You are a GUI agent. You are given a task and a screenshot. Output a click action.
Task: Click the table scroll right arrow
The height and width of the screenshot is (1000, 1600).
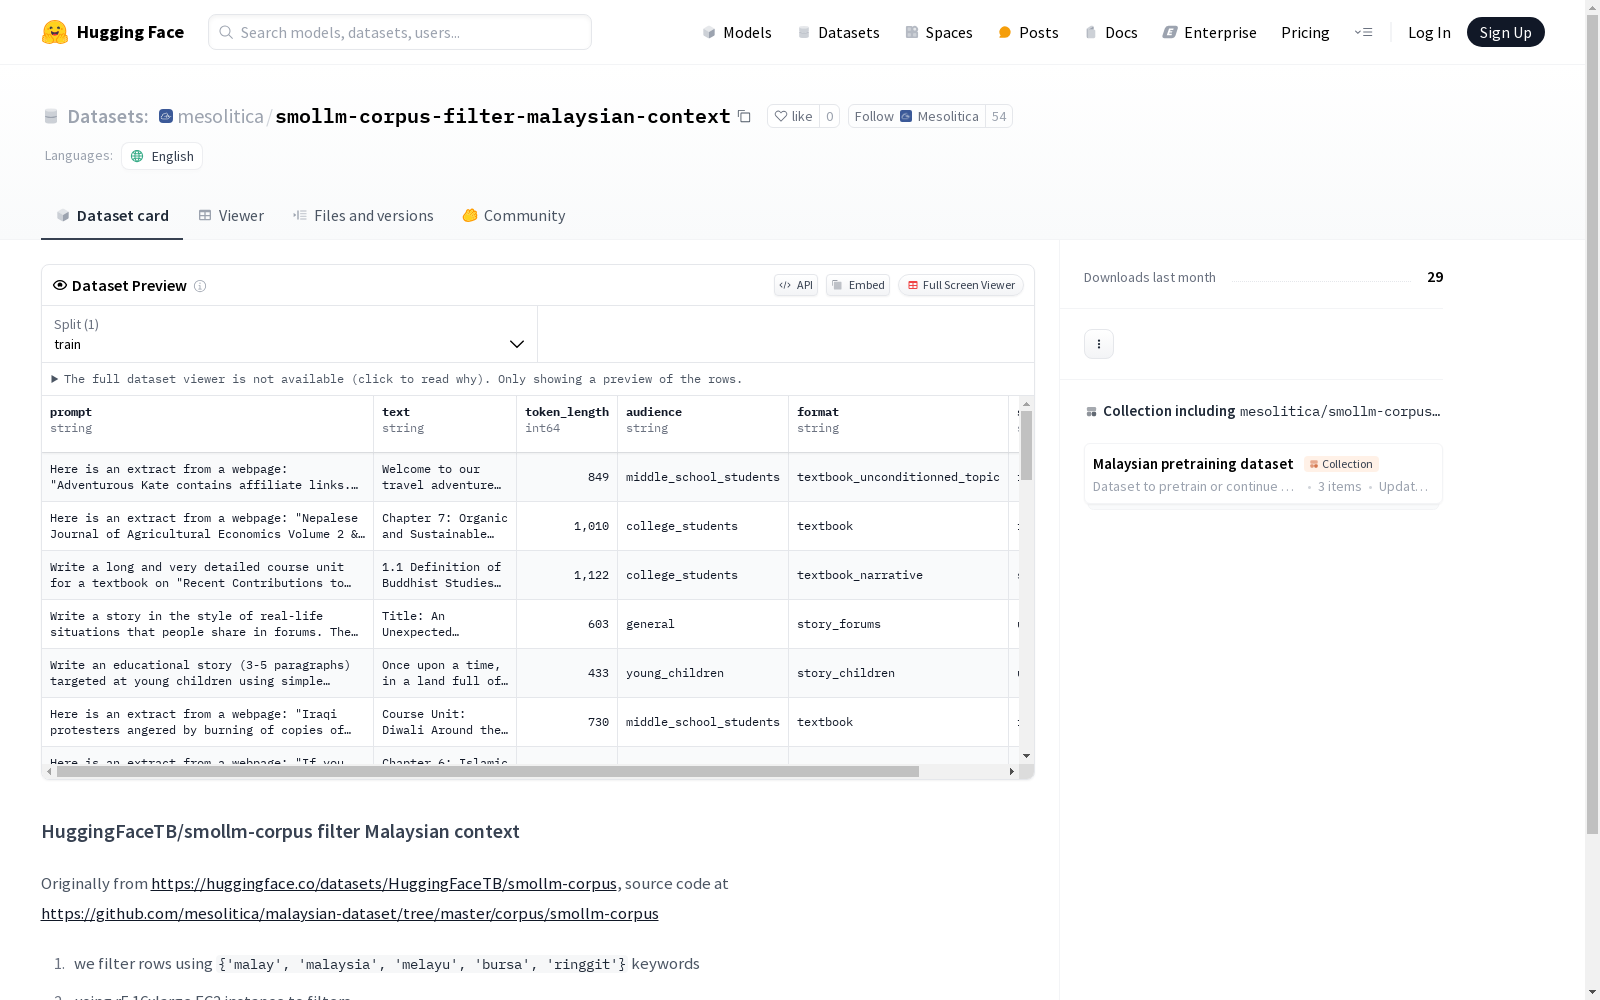point(1012,772)
